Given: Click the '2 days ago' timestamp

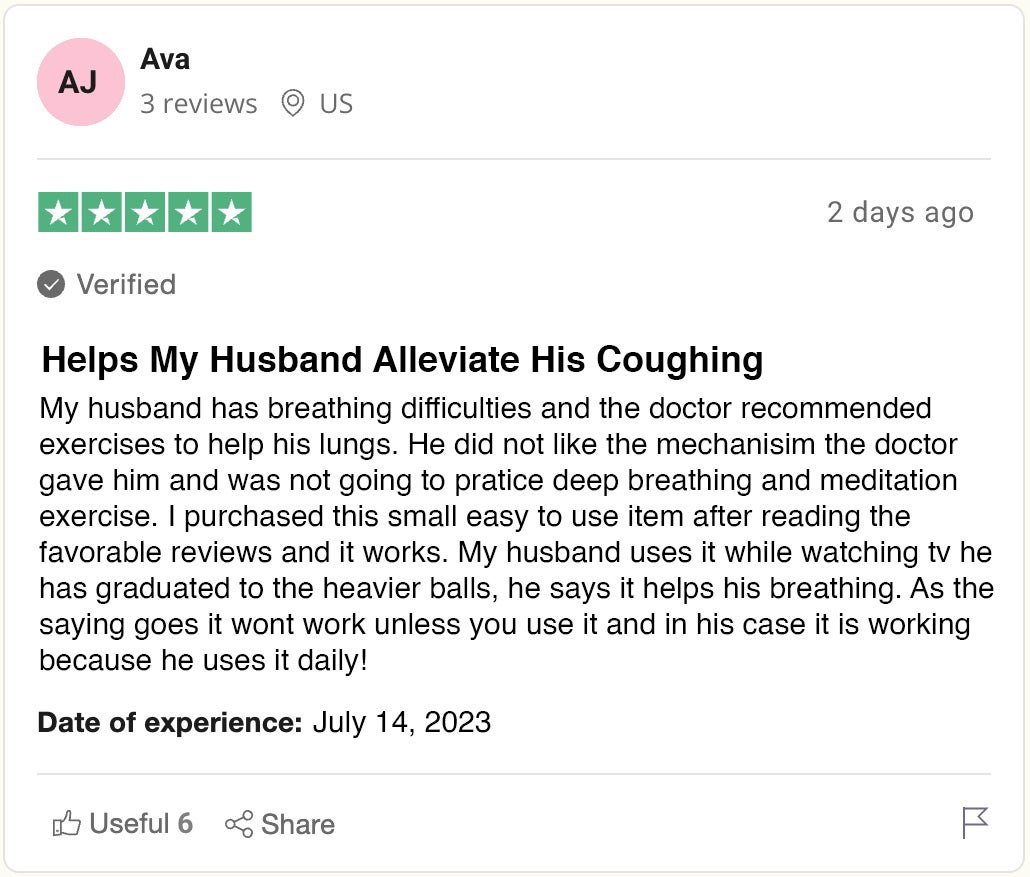Looking at the screenshot, I should [x=901, y=212].
